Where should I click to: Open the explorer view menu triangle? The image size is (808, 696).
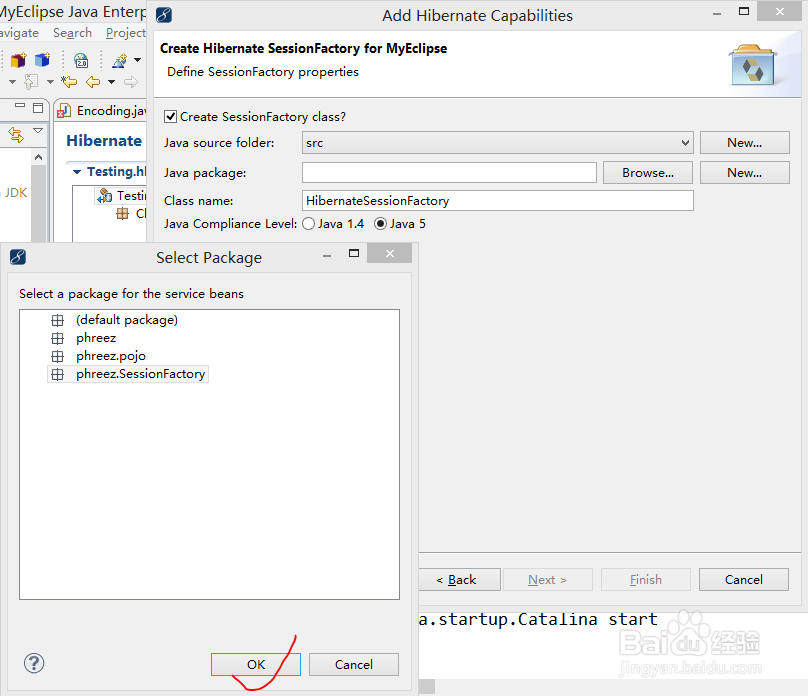(x=38, y=131)
